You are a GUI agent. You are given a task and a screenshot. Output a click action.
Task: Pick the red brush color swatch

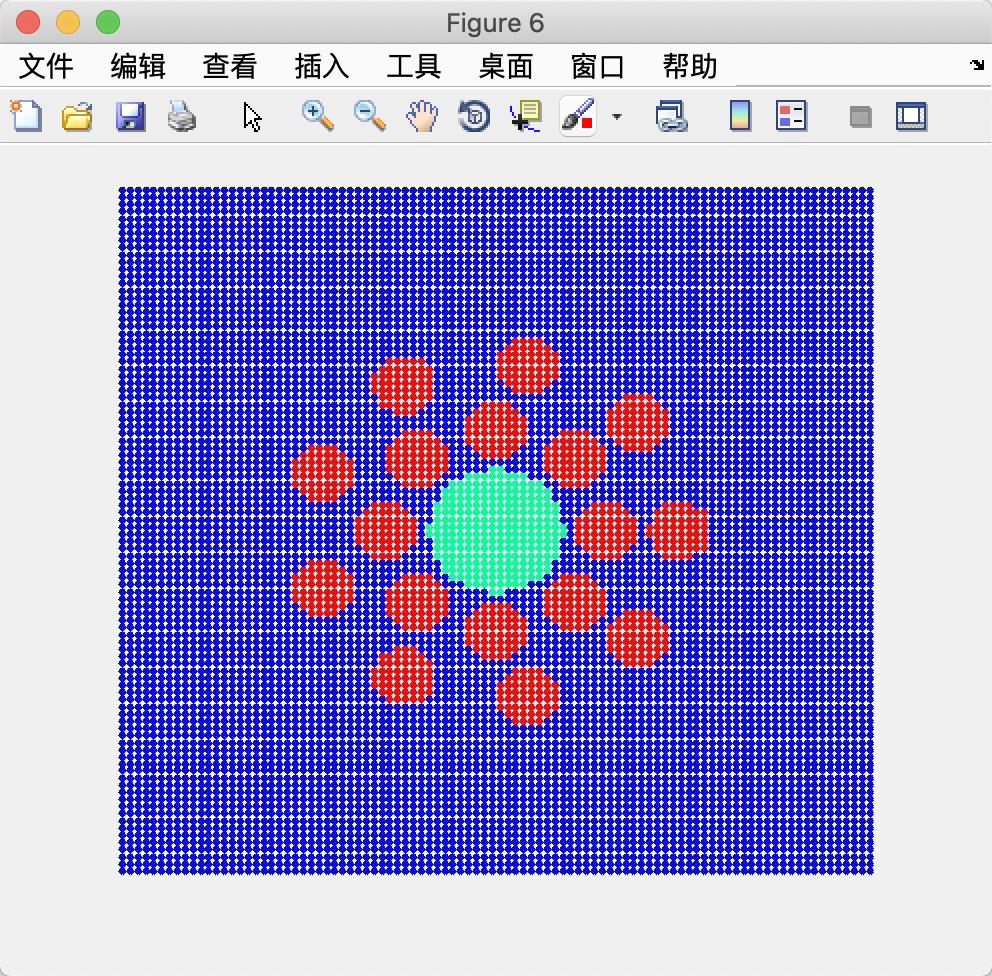coord(589,121)
